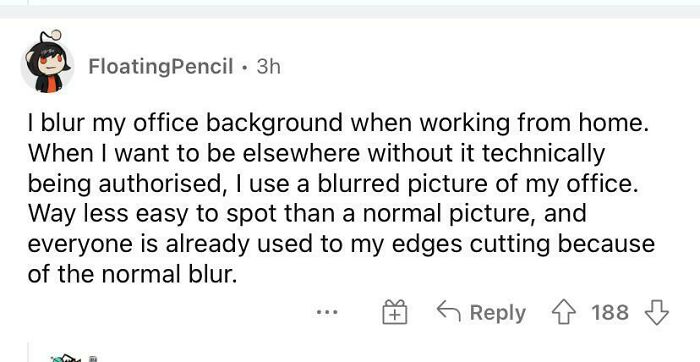700x362 pixels.
Task: Click the word "authorised" in the comment
Action: click(160, 183)
